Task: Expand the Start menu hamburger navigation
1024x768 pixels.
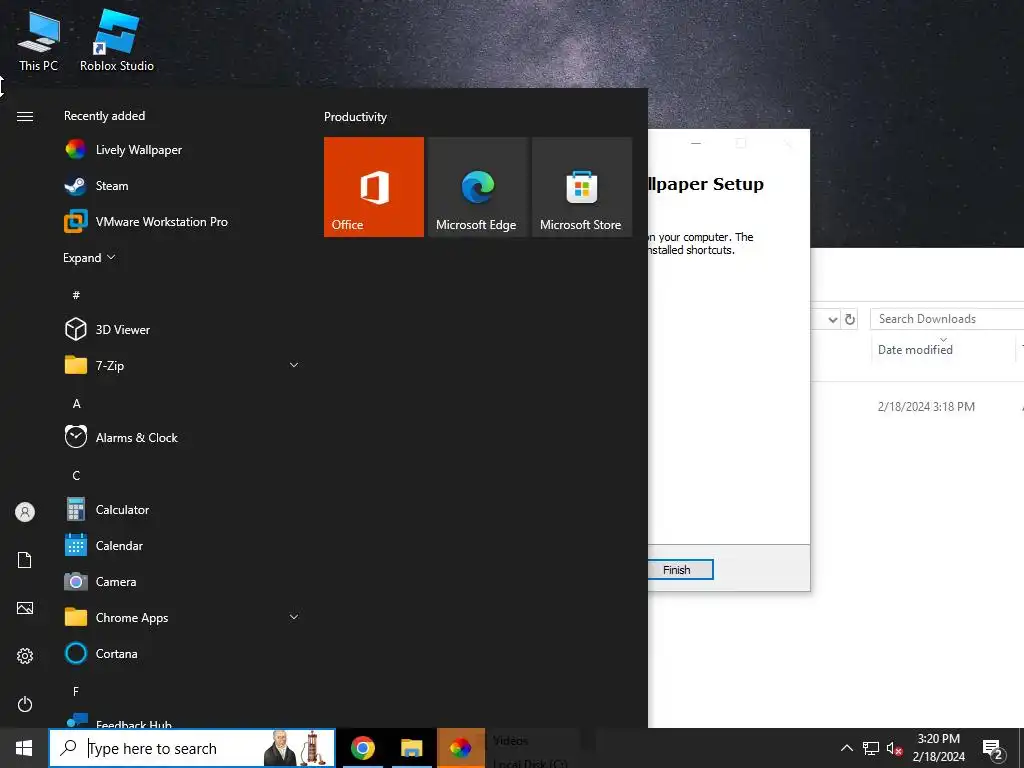Action: (25, 117)
